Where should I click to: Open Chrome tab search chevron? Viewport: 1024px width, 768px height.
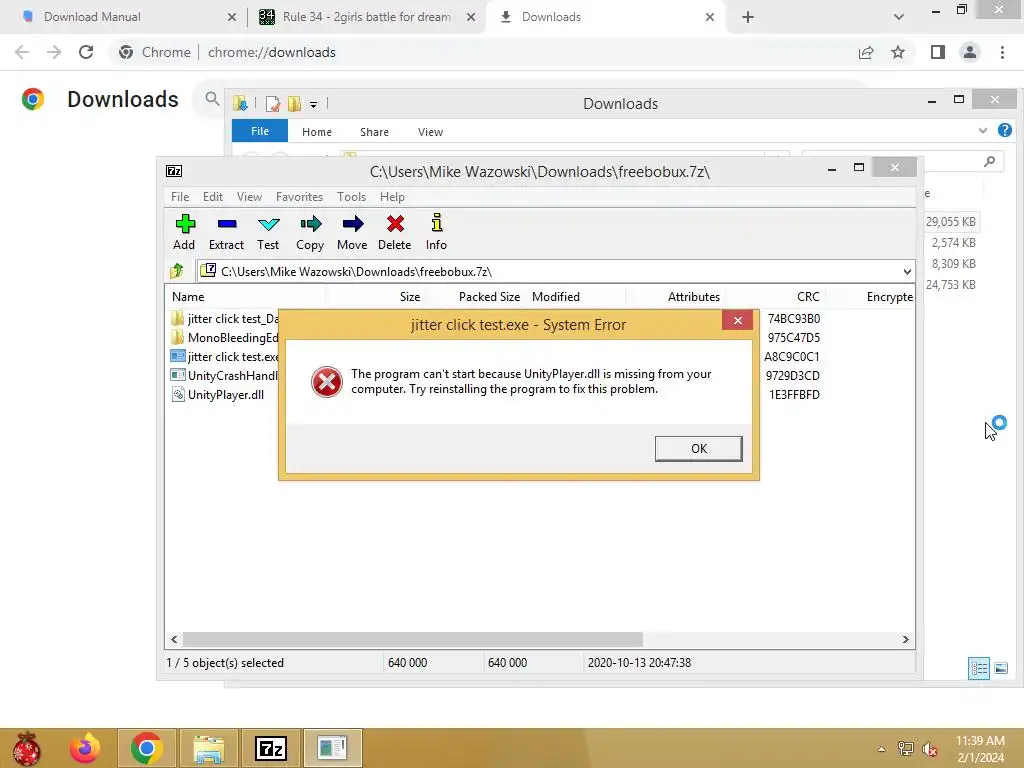pos(899,17)
